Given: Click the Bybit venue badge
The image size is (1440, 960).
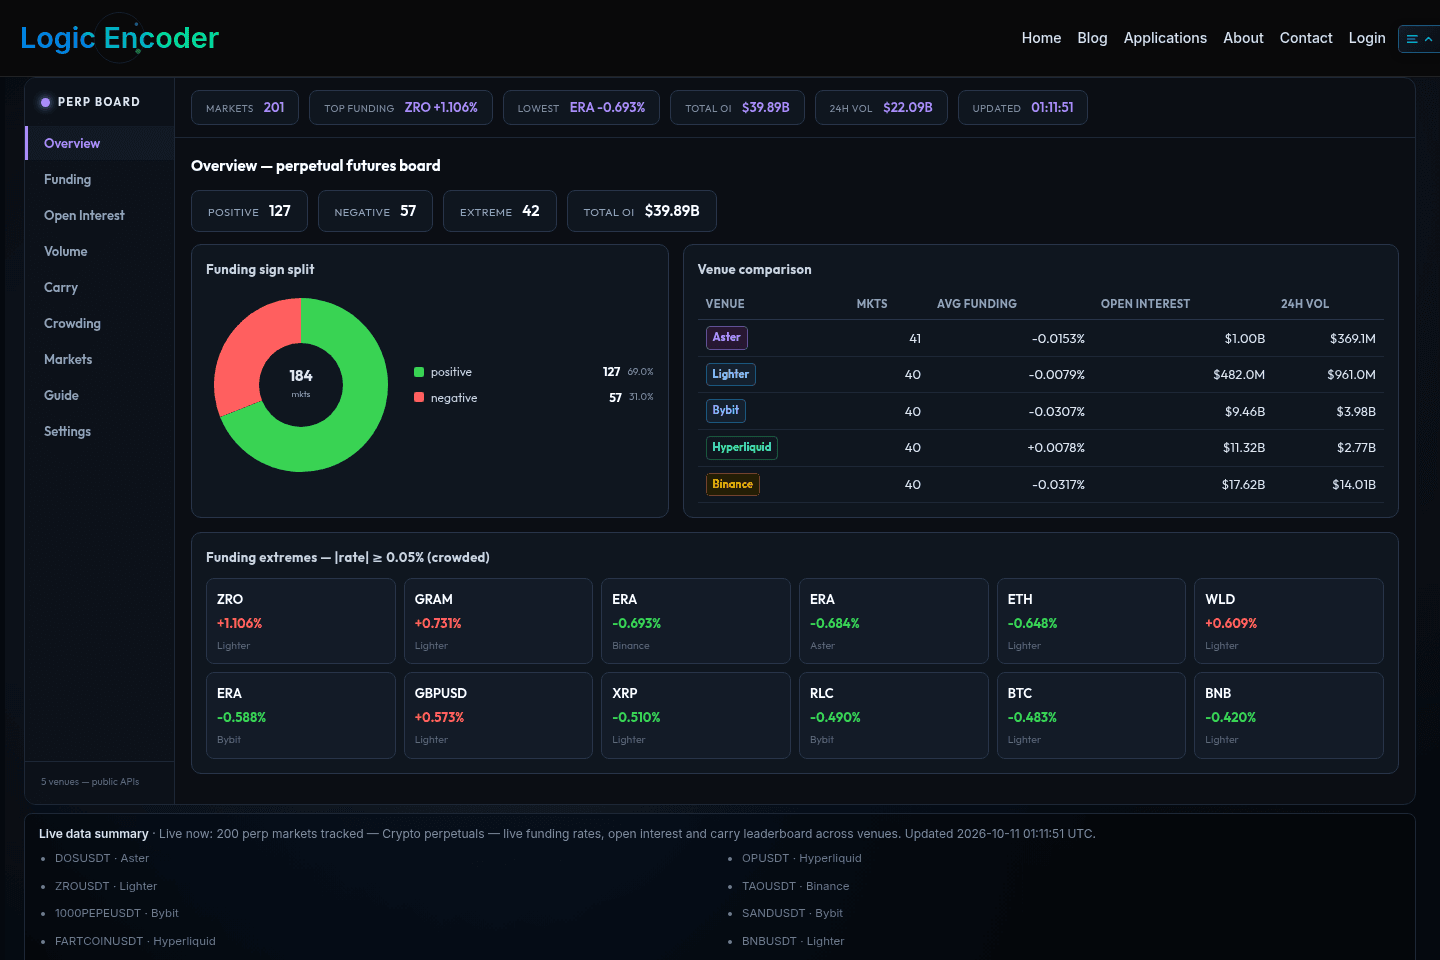Looking at the screenshot, I should (x=726, y=411).
